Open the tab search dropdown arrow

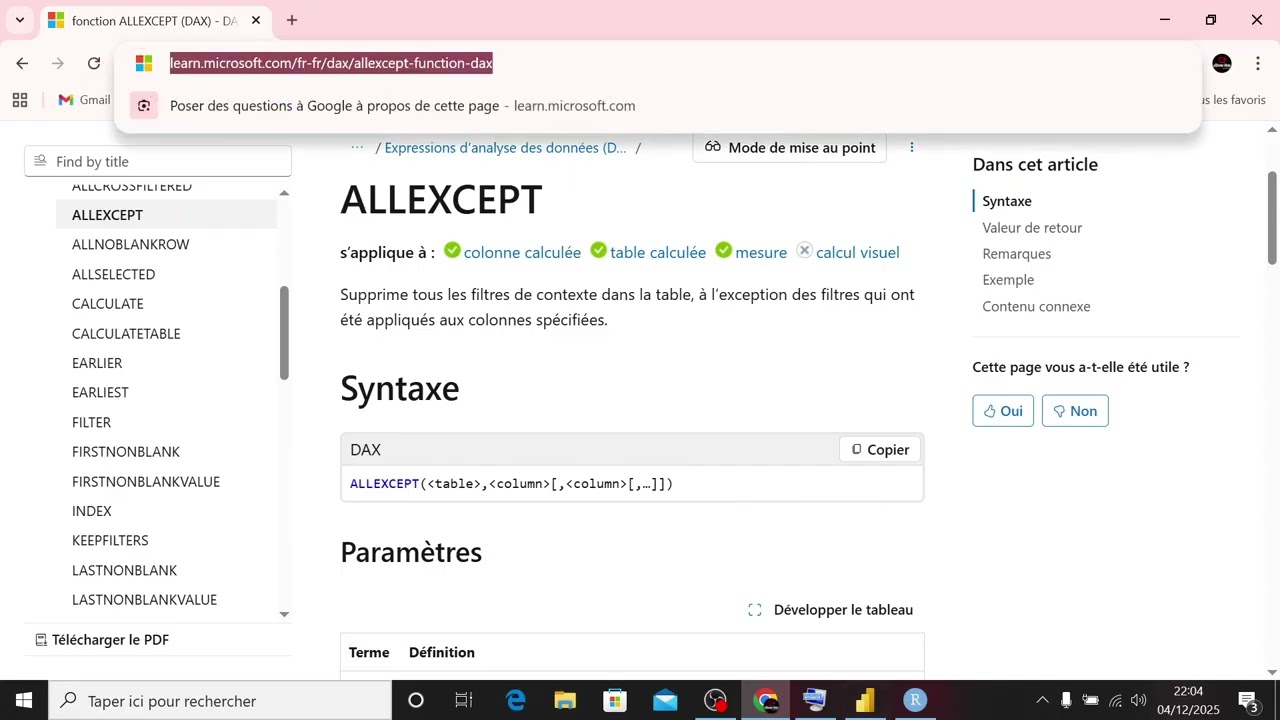click(19, 20)
